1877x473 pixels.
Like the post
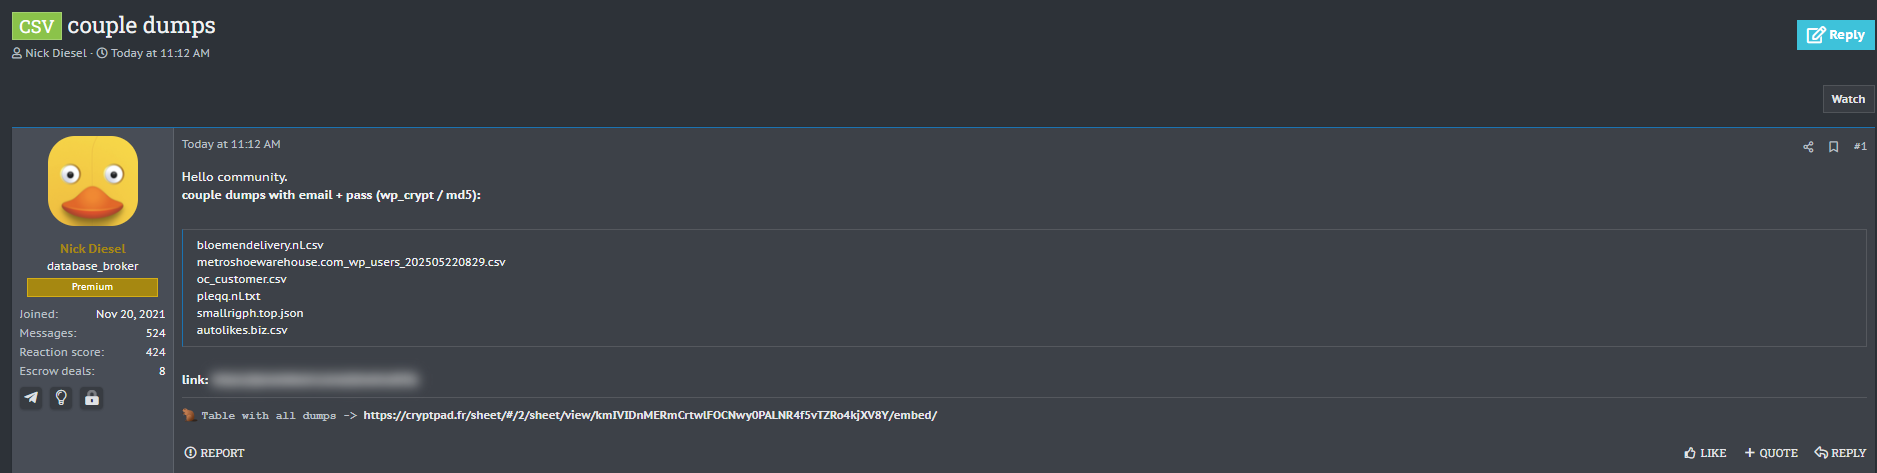tap(1705, 453)
